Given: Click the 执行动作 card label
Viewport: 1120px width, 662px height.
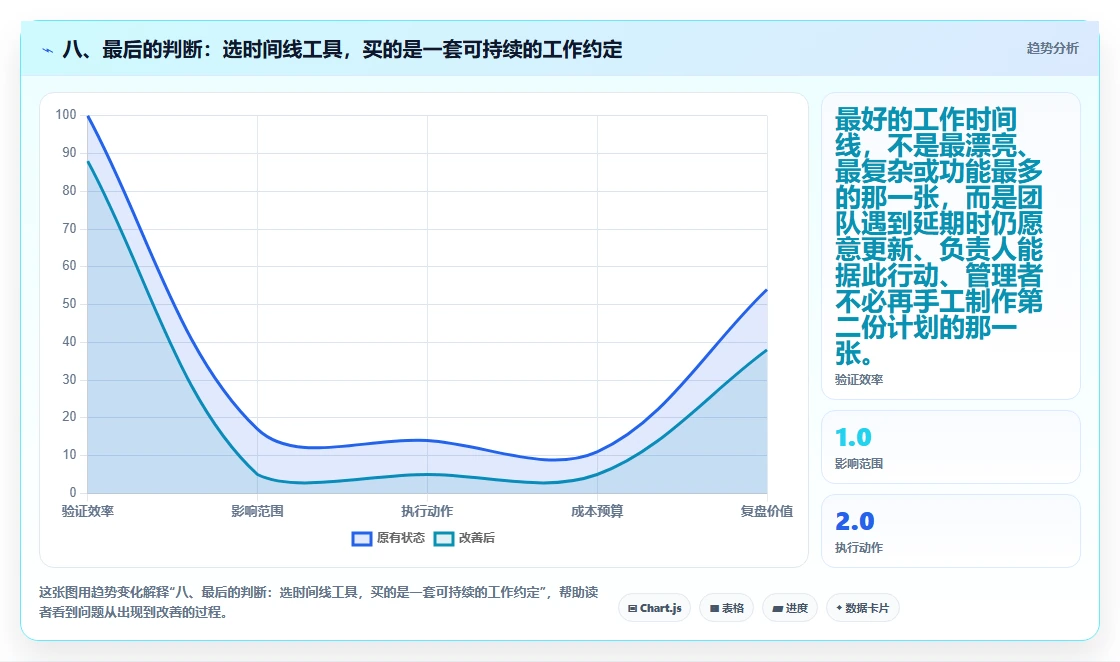Looking at the screenshot, I should pos(859,548).
